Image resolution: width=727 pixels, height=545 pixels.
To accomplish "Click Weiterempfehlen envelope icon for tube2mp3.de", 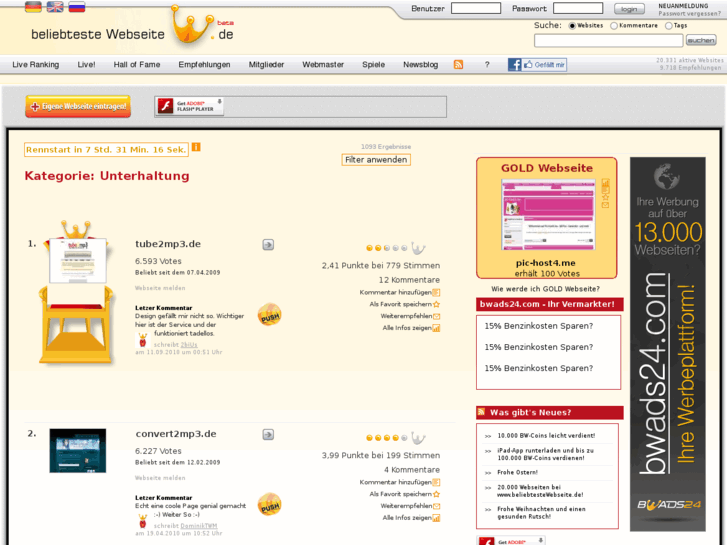I will [x=436, y=316].
